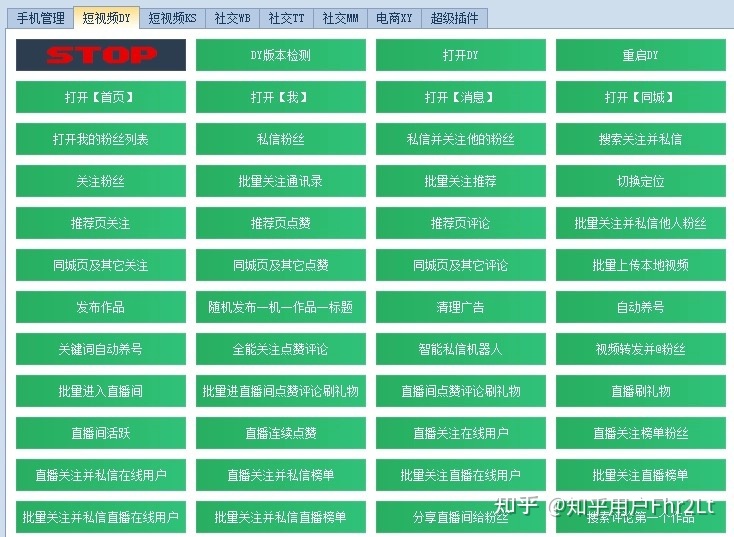
Task: Click the 清理广告 button
Action: 461,307
